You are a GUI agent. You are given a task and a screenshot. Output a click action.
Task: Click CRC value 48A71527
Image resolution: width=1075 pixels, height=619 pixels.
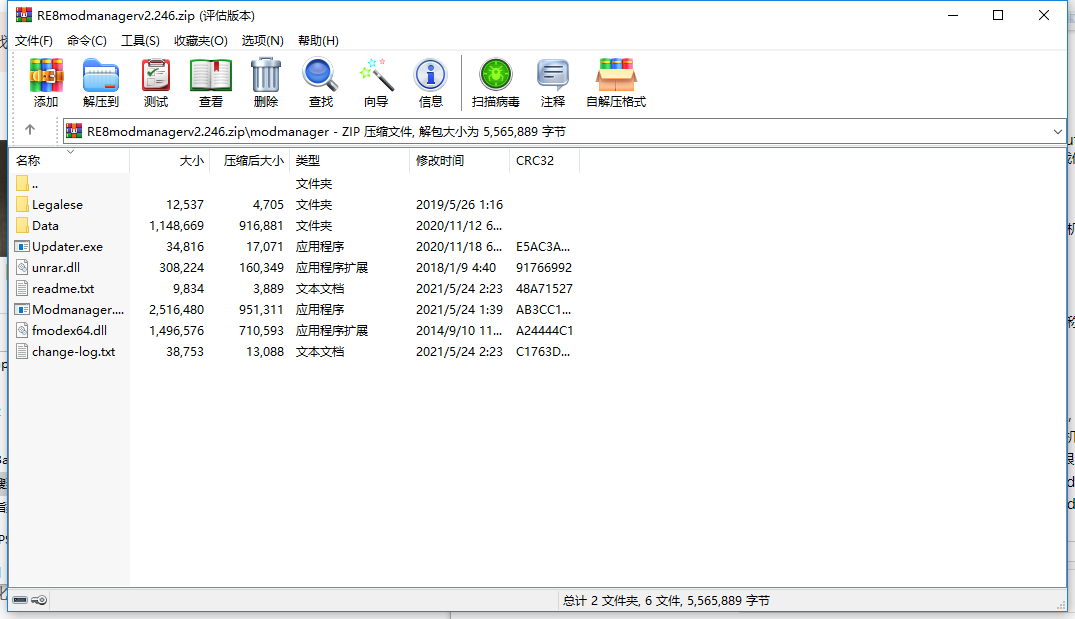coord(544,289)
